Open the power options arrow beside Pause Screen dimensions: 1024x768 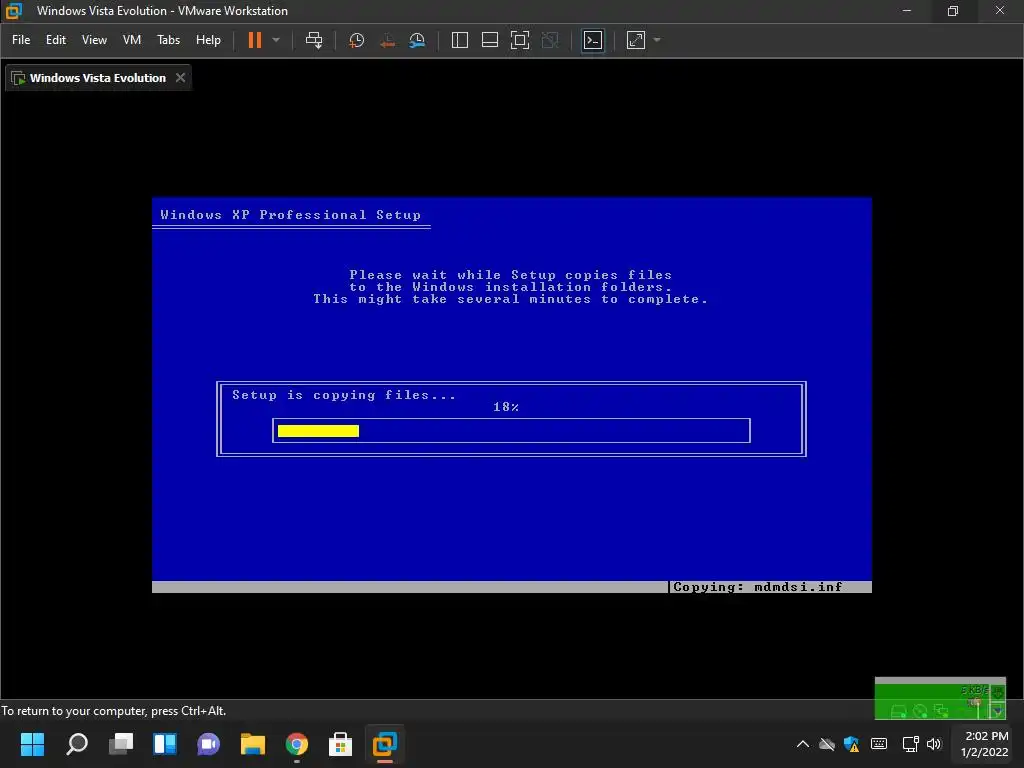[x=276, y=40]
